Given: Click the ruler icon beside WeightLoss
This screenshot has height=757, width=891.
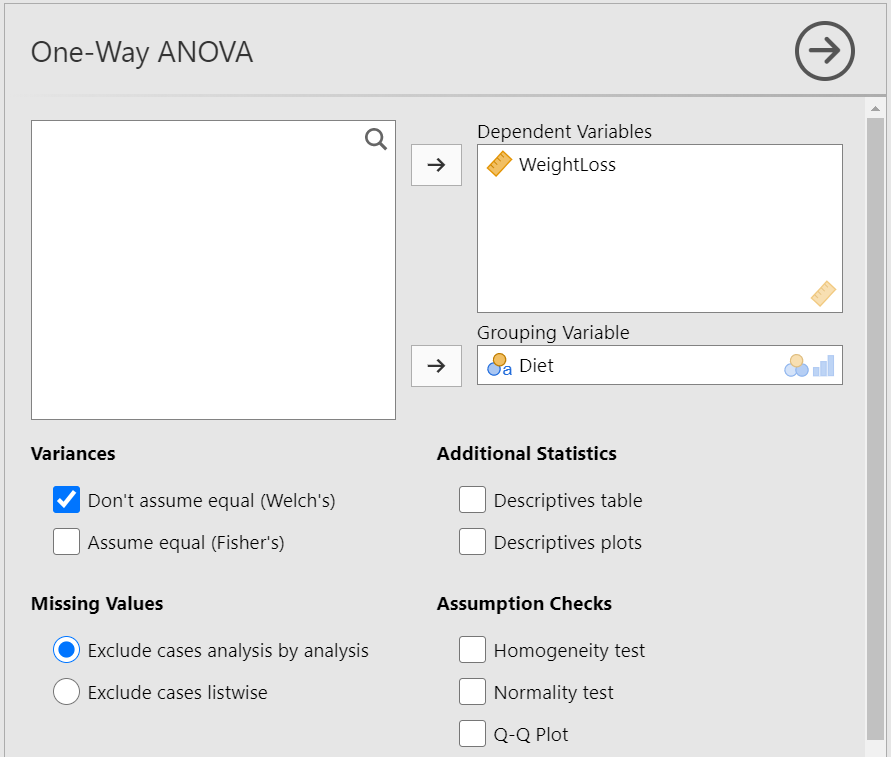Looking at the screenshot, I should point(499,165).
